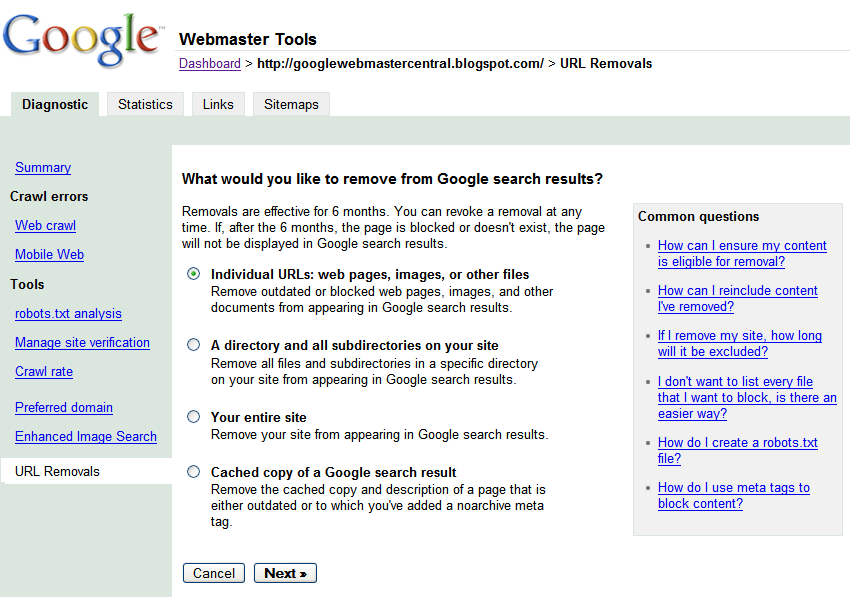Choose the directory and all subdirectories option
The width and height of the screenshot is (850, 597).
coord(194,345)
